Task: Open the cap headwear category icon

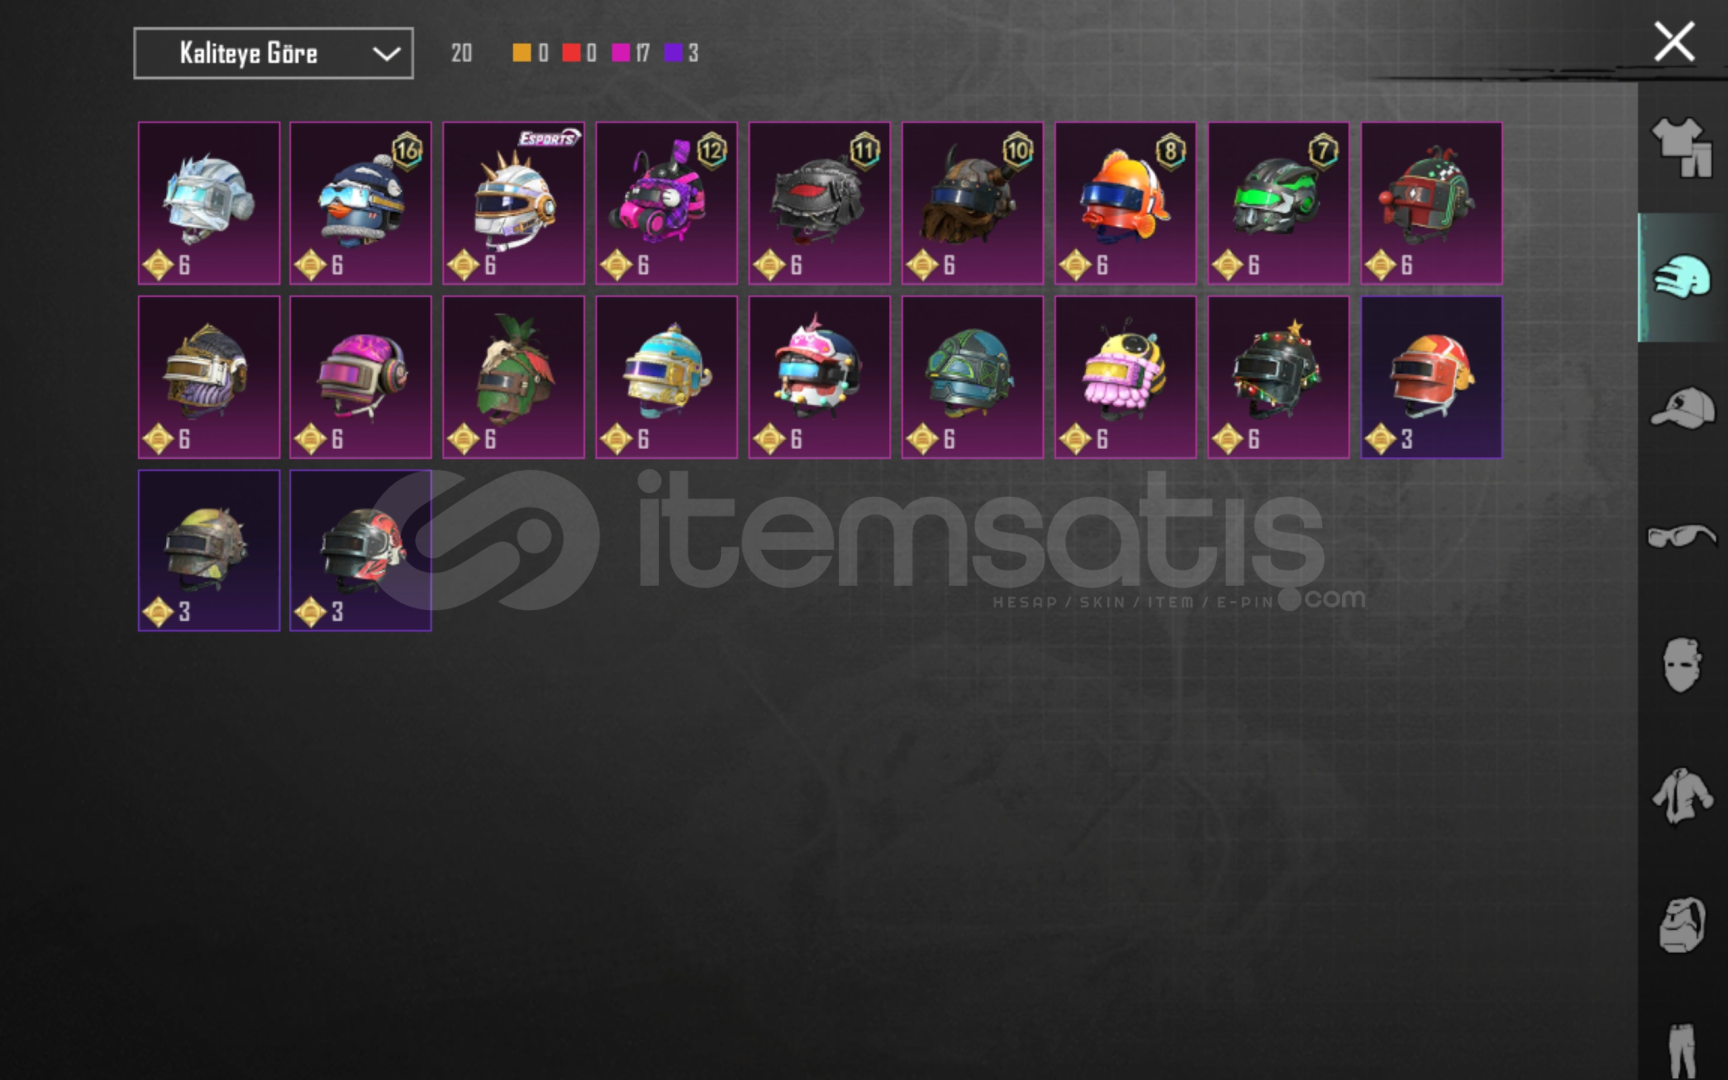Action: [x=1682, y=408]
